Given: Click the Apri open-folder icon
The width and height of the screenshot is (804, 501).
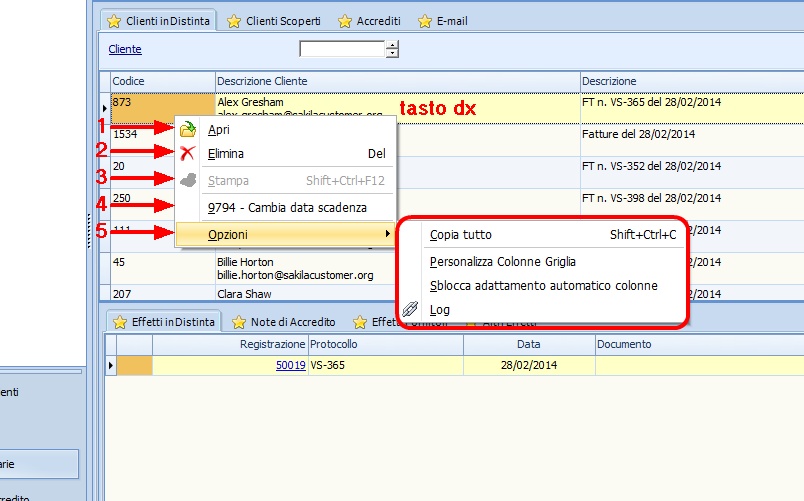Looking at the screenshot, I should pos(187,129).
